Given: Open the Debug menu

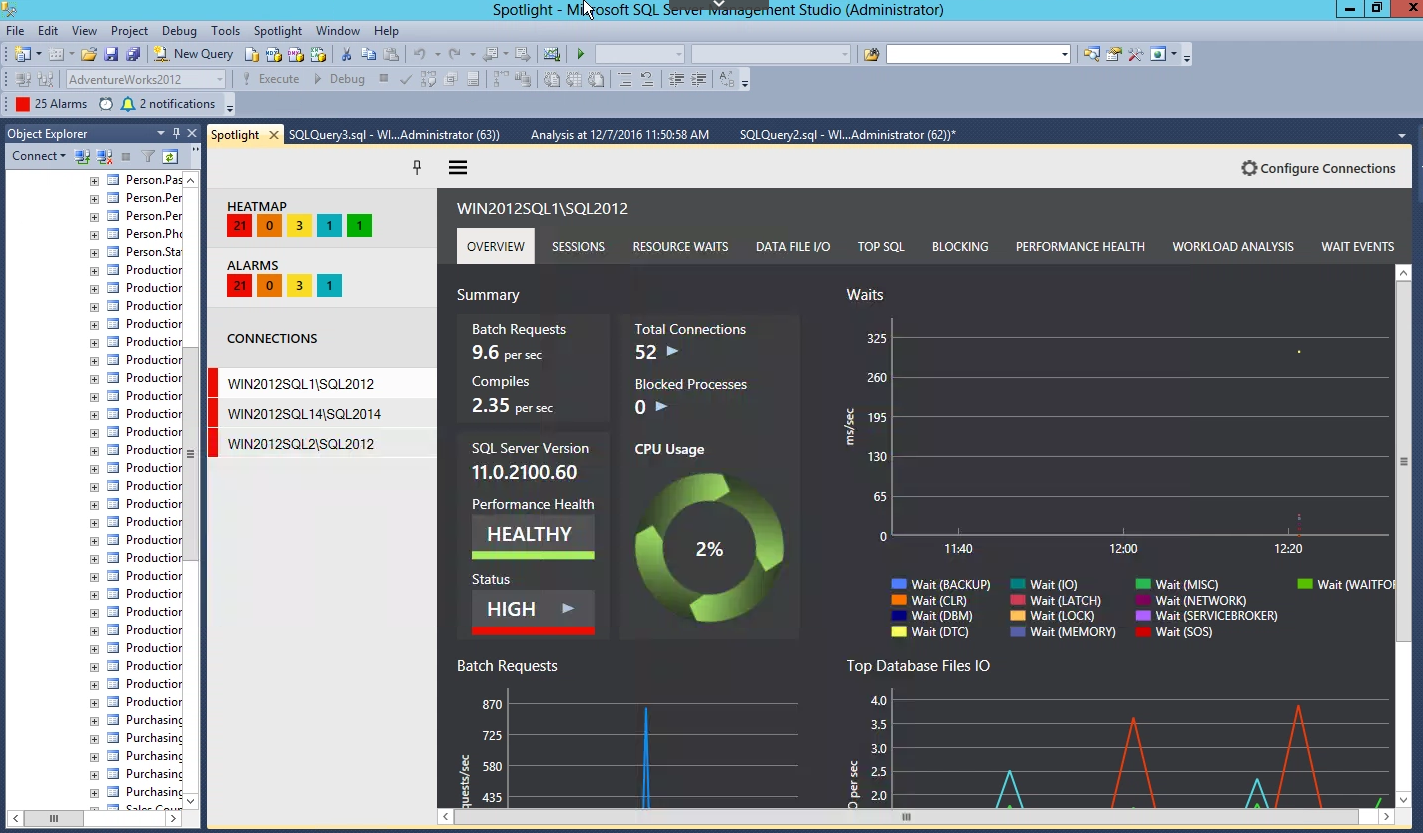Looking at the screenshot, I should click(179, 31).
